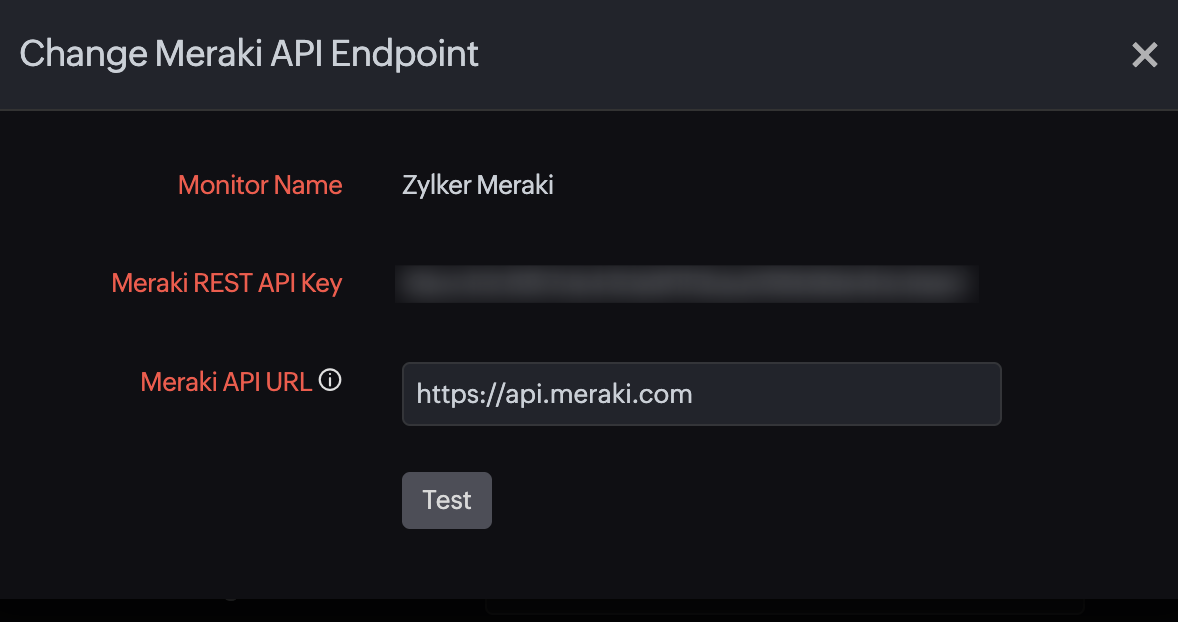
Task: Click the blurred REST API key value
Action: [686, 284]
